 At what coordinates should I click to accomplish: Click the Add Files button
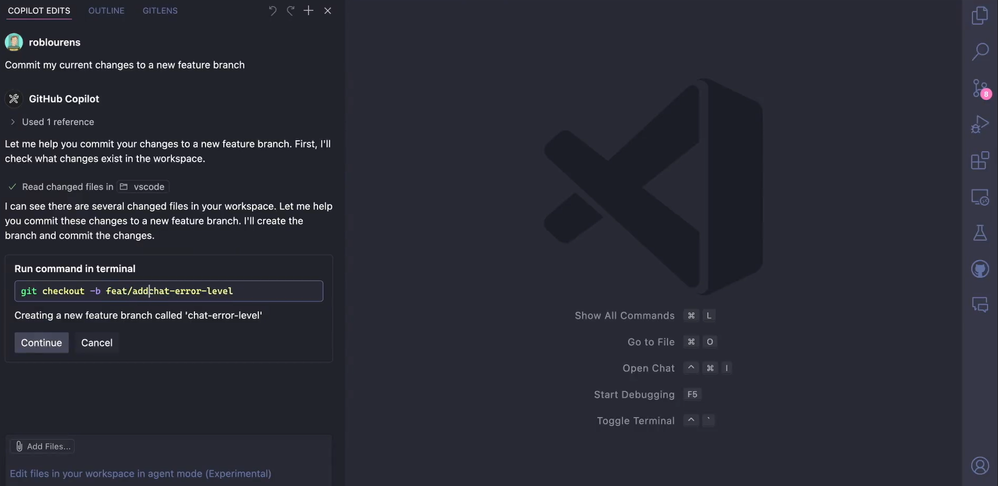point(42,447)
